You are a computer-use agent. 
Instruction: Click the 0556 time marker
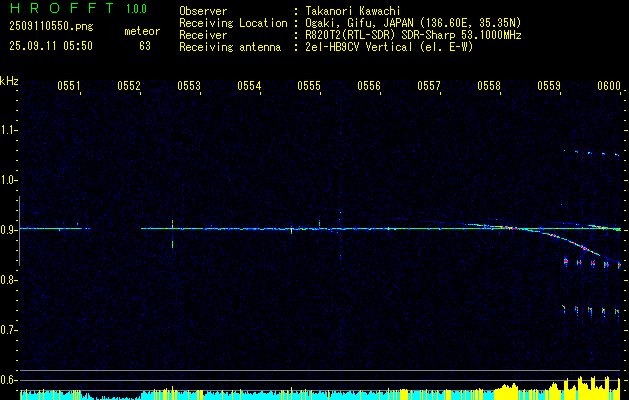pos(369,85)
